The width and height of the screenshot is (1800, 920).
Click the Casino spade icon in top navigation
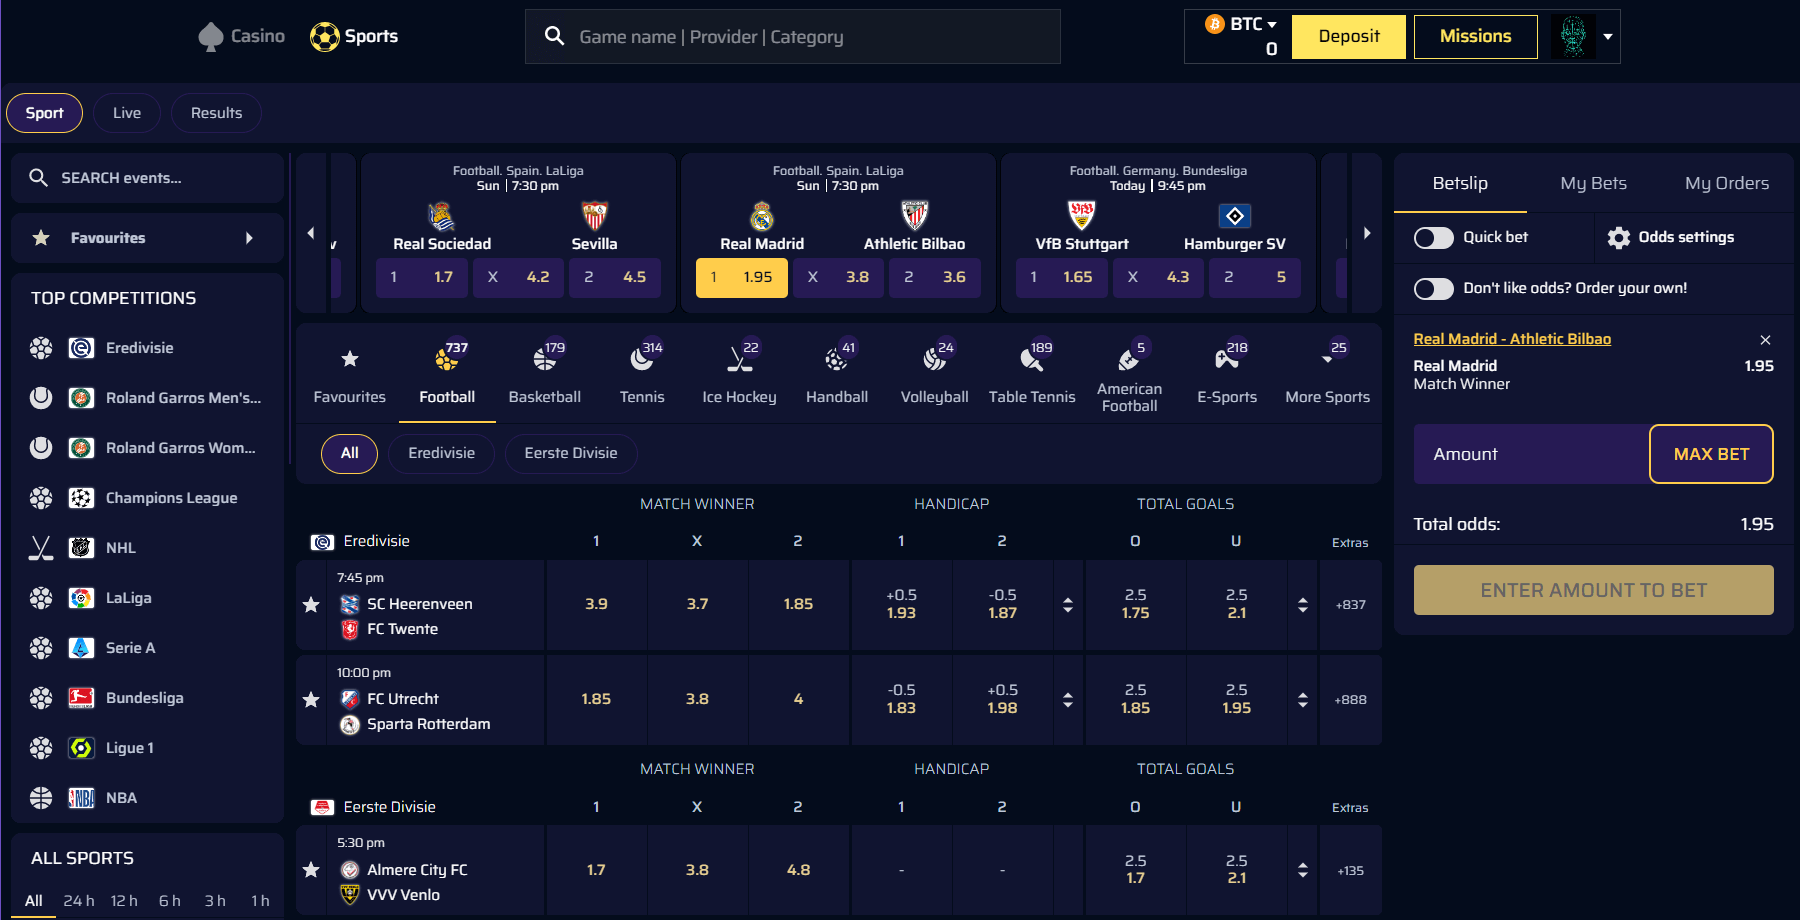pyautogui.click(x=209, y=35)
